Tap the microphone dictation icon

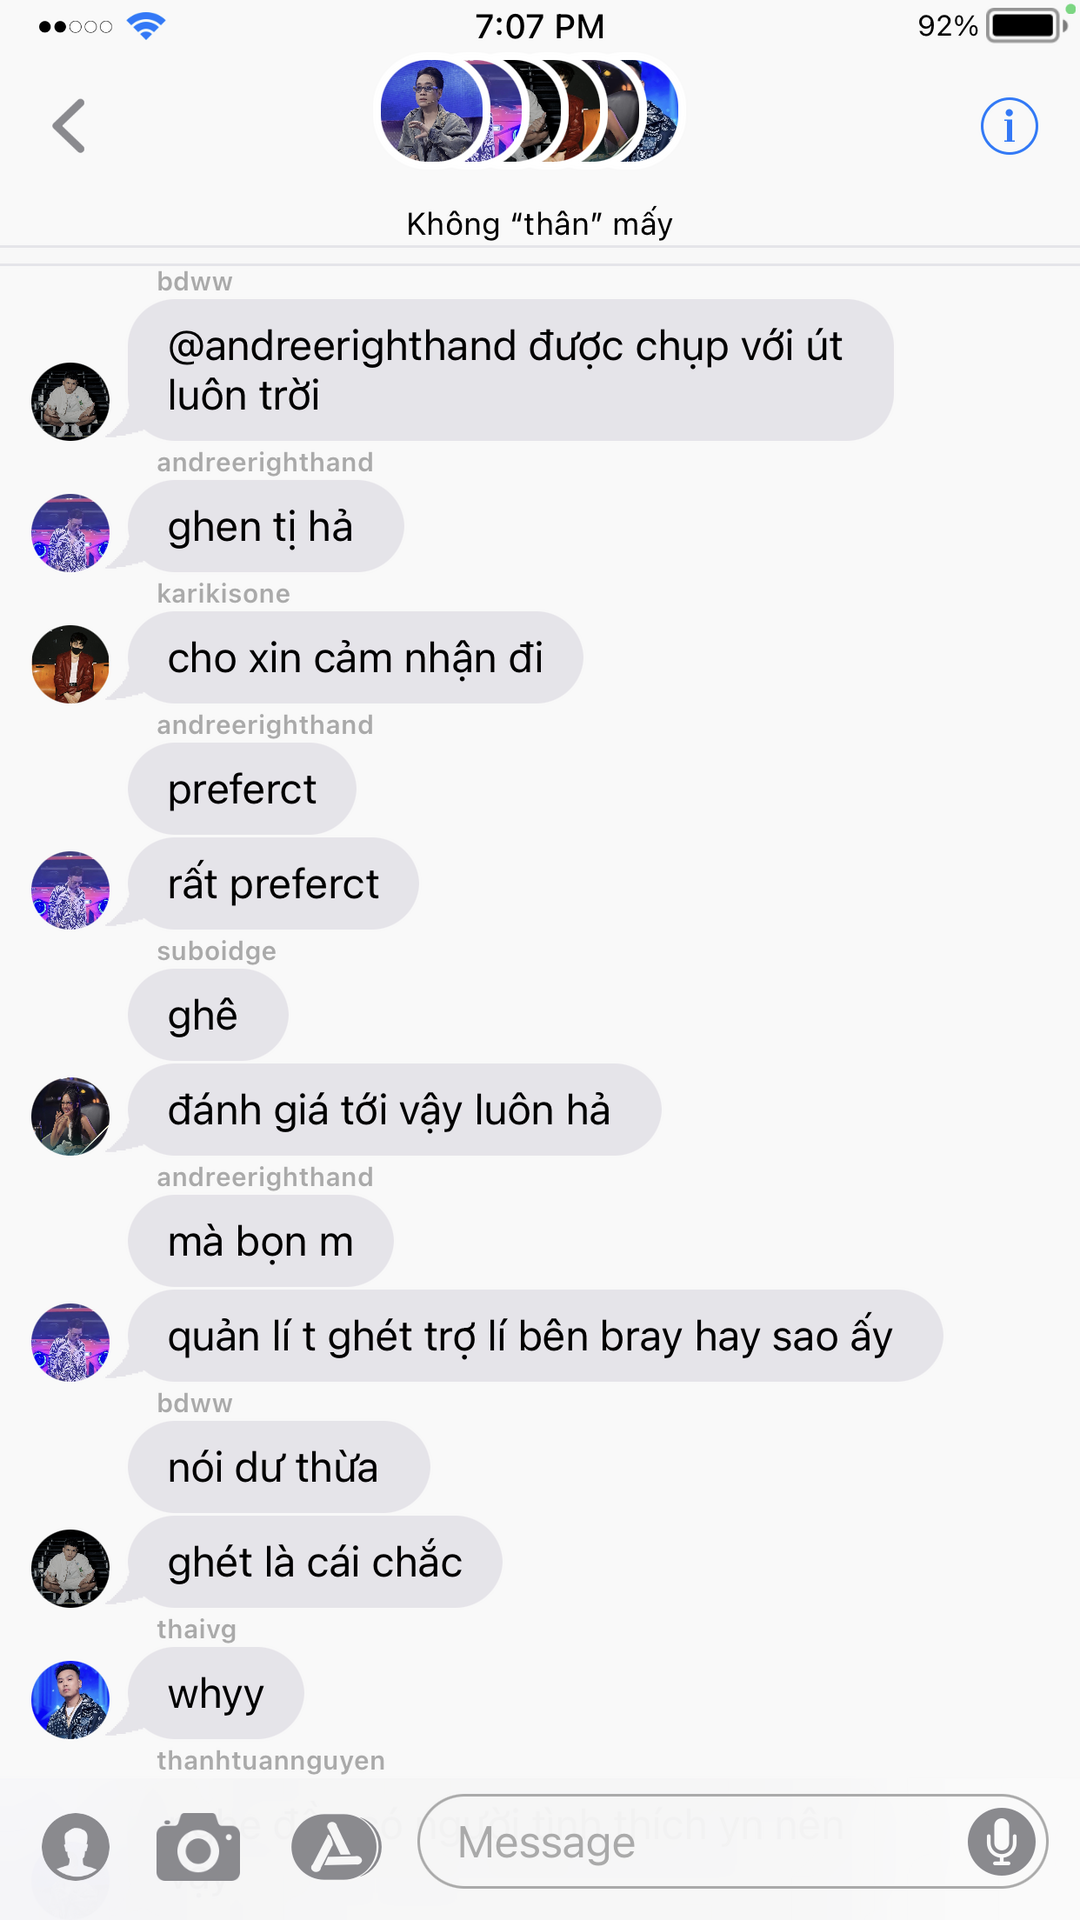1001,1841
